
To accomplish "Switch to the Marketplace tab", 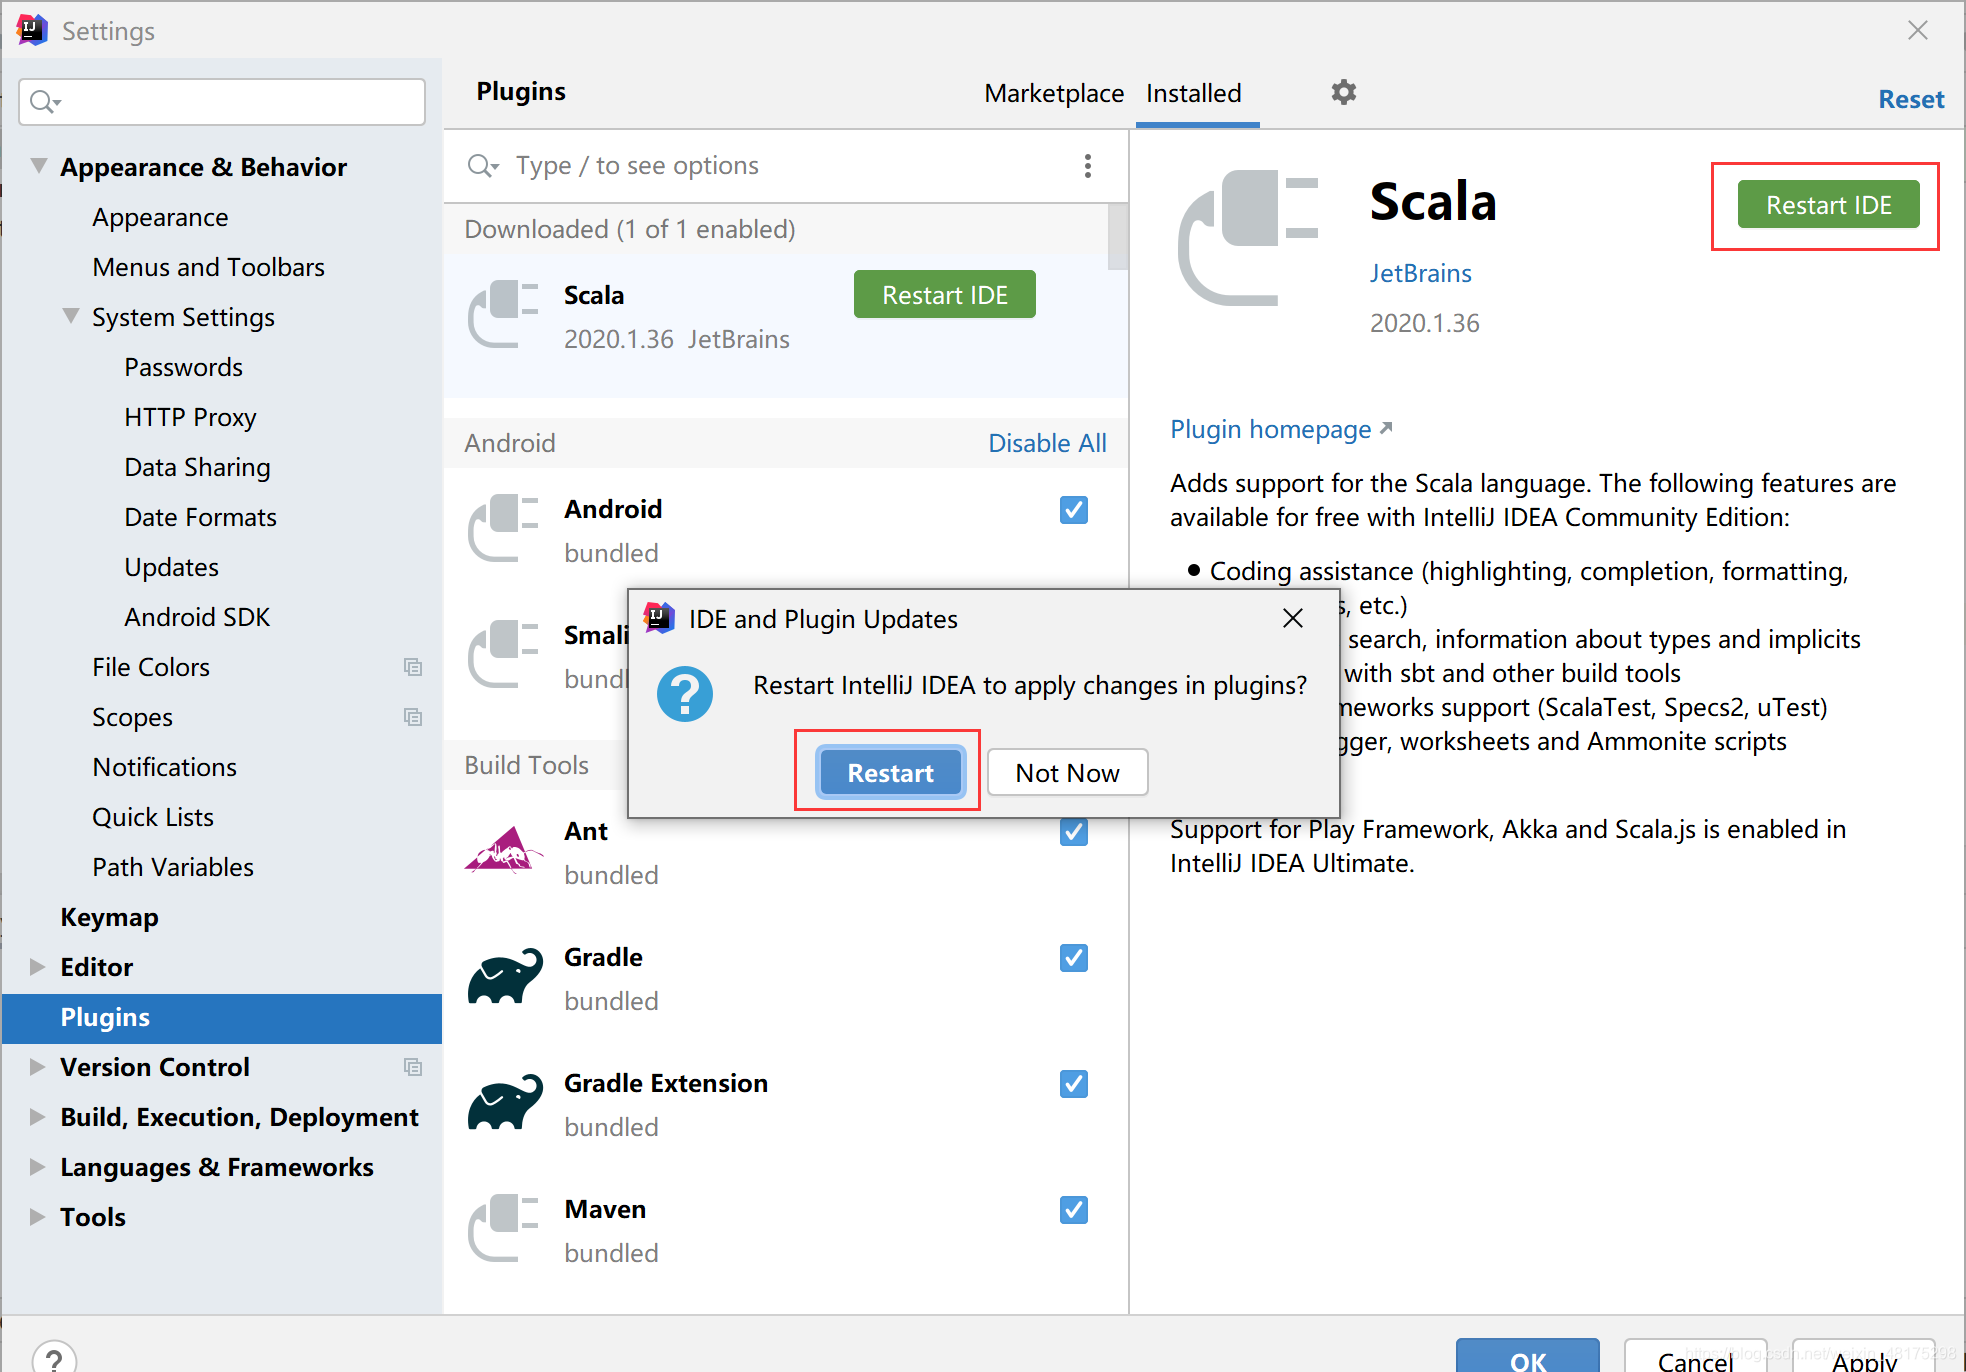I will tap(1054, 93).
